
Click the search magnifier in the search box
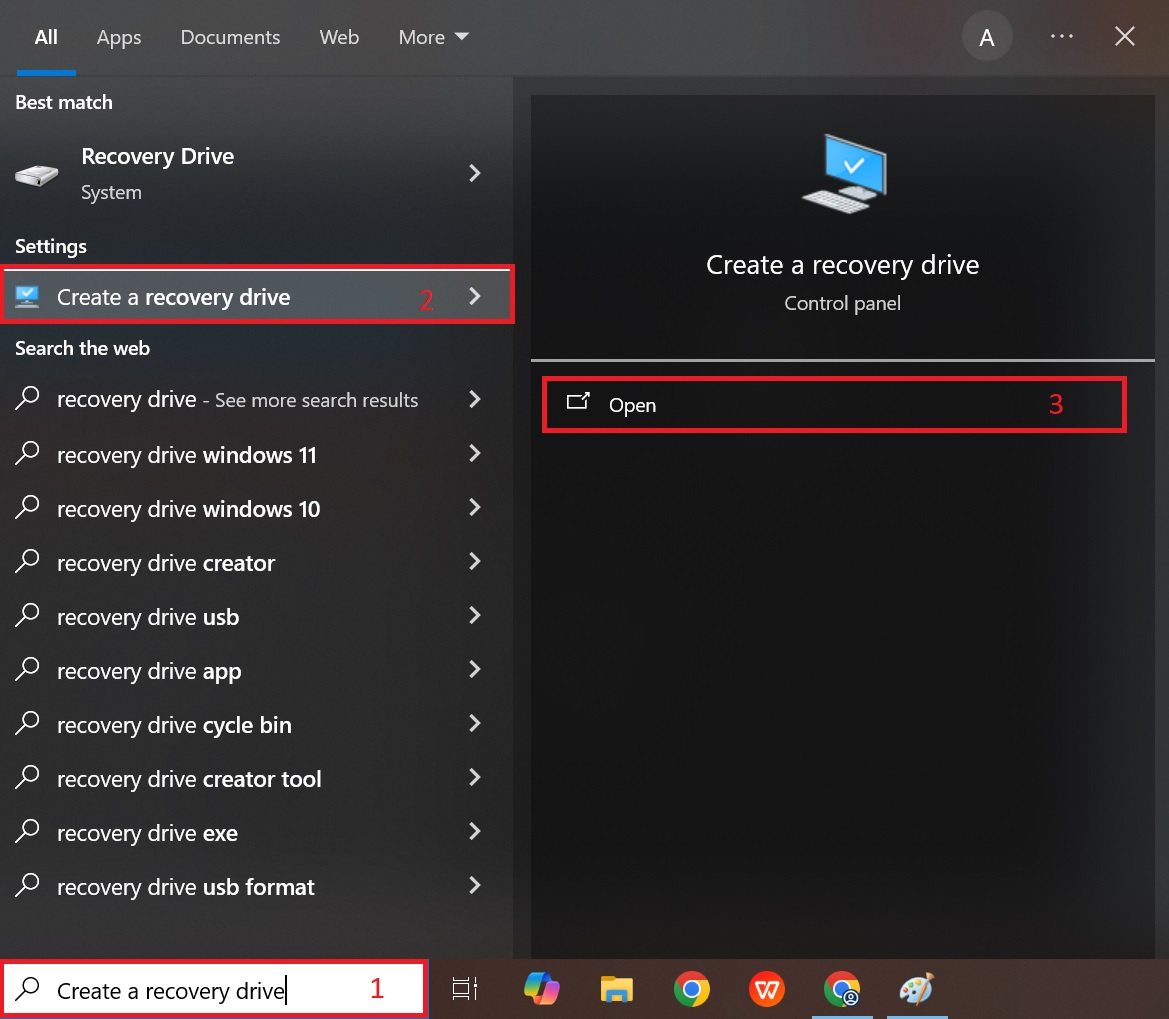(30, 990)
